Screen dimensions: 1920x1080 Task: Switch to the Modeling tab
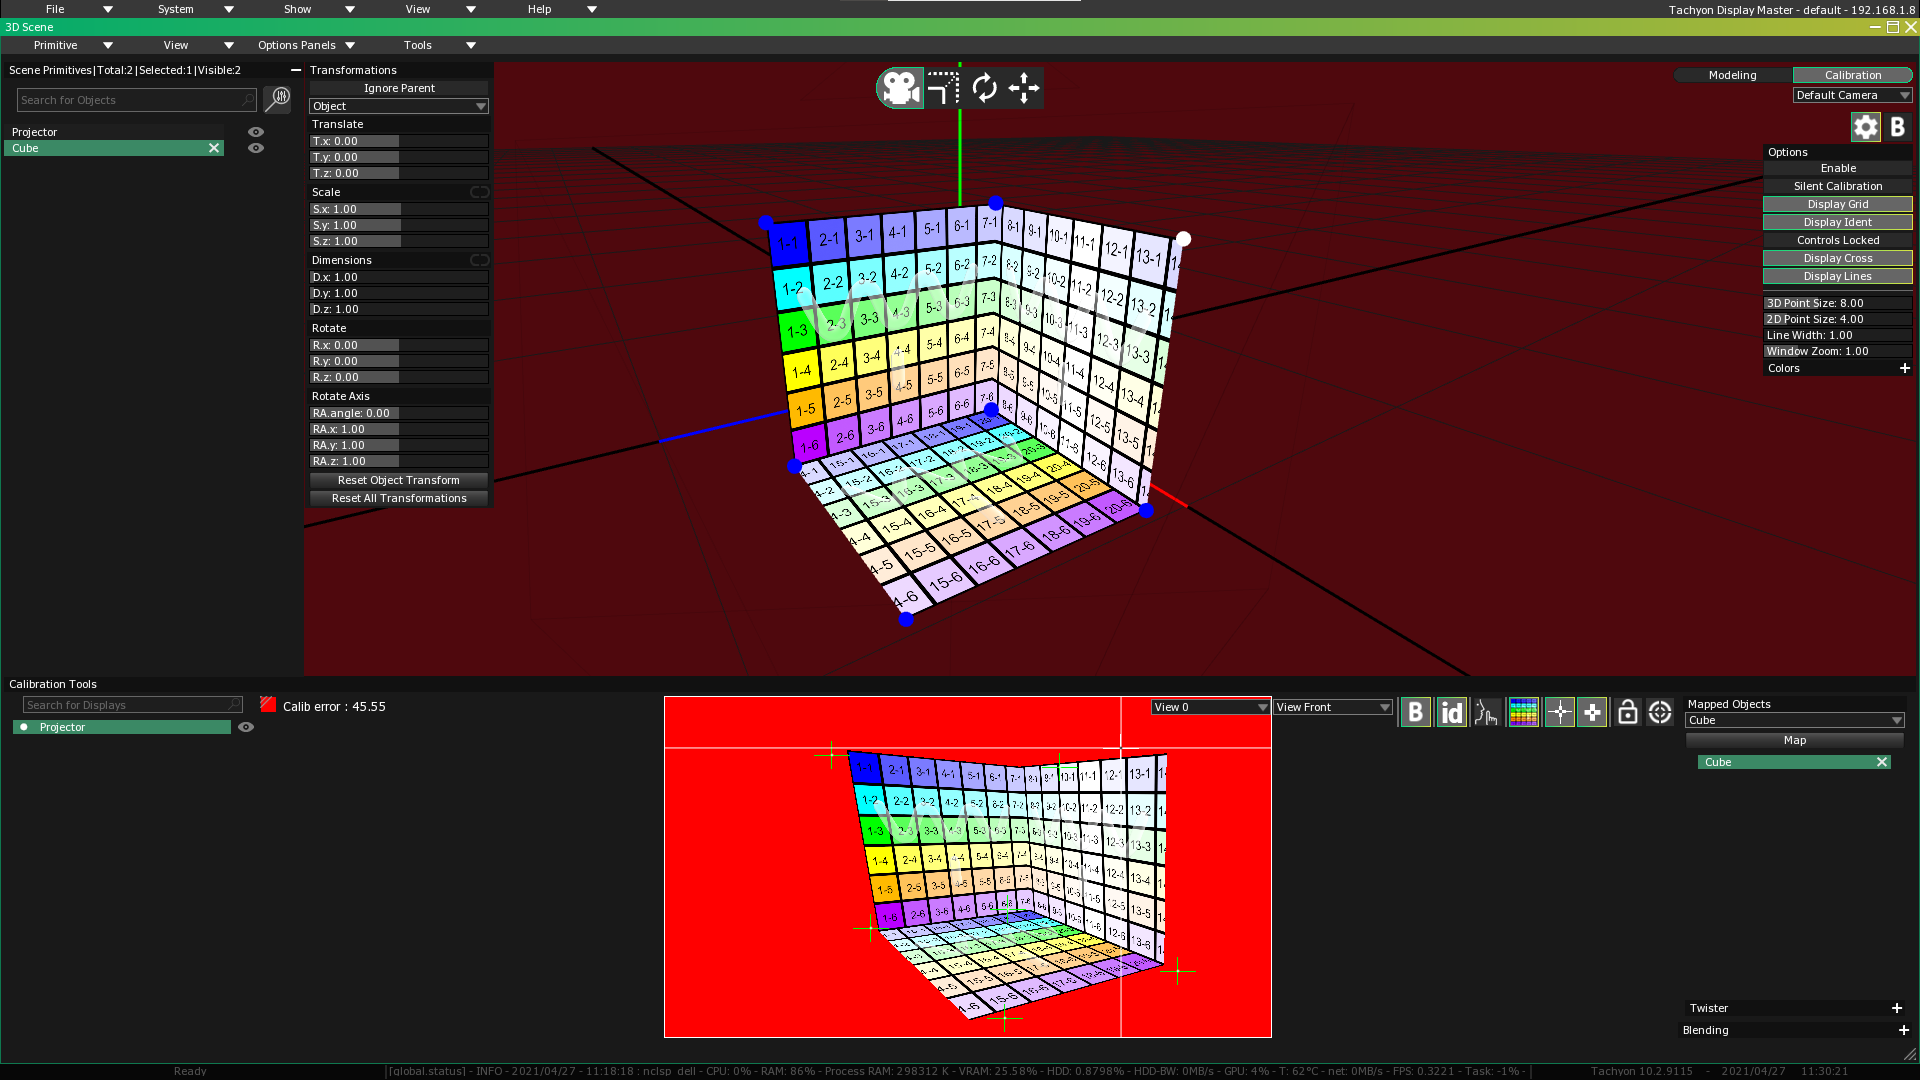1732,75
